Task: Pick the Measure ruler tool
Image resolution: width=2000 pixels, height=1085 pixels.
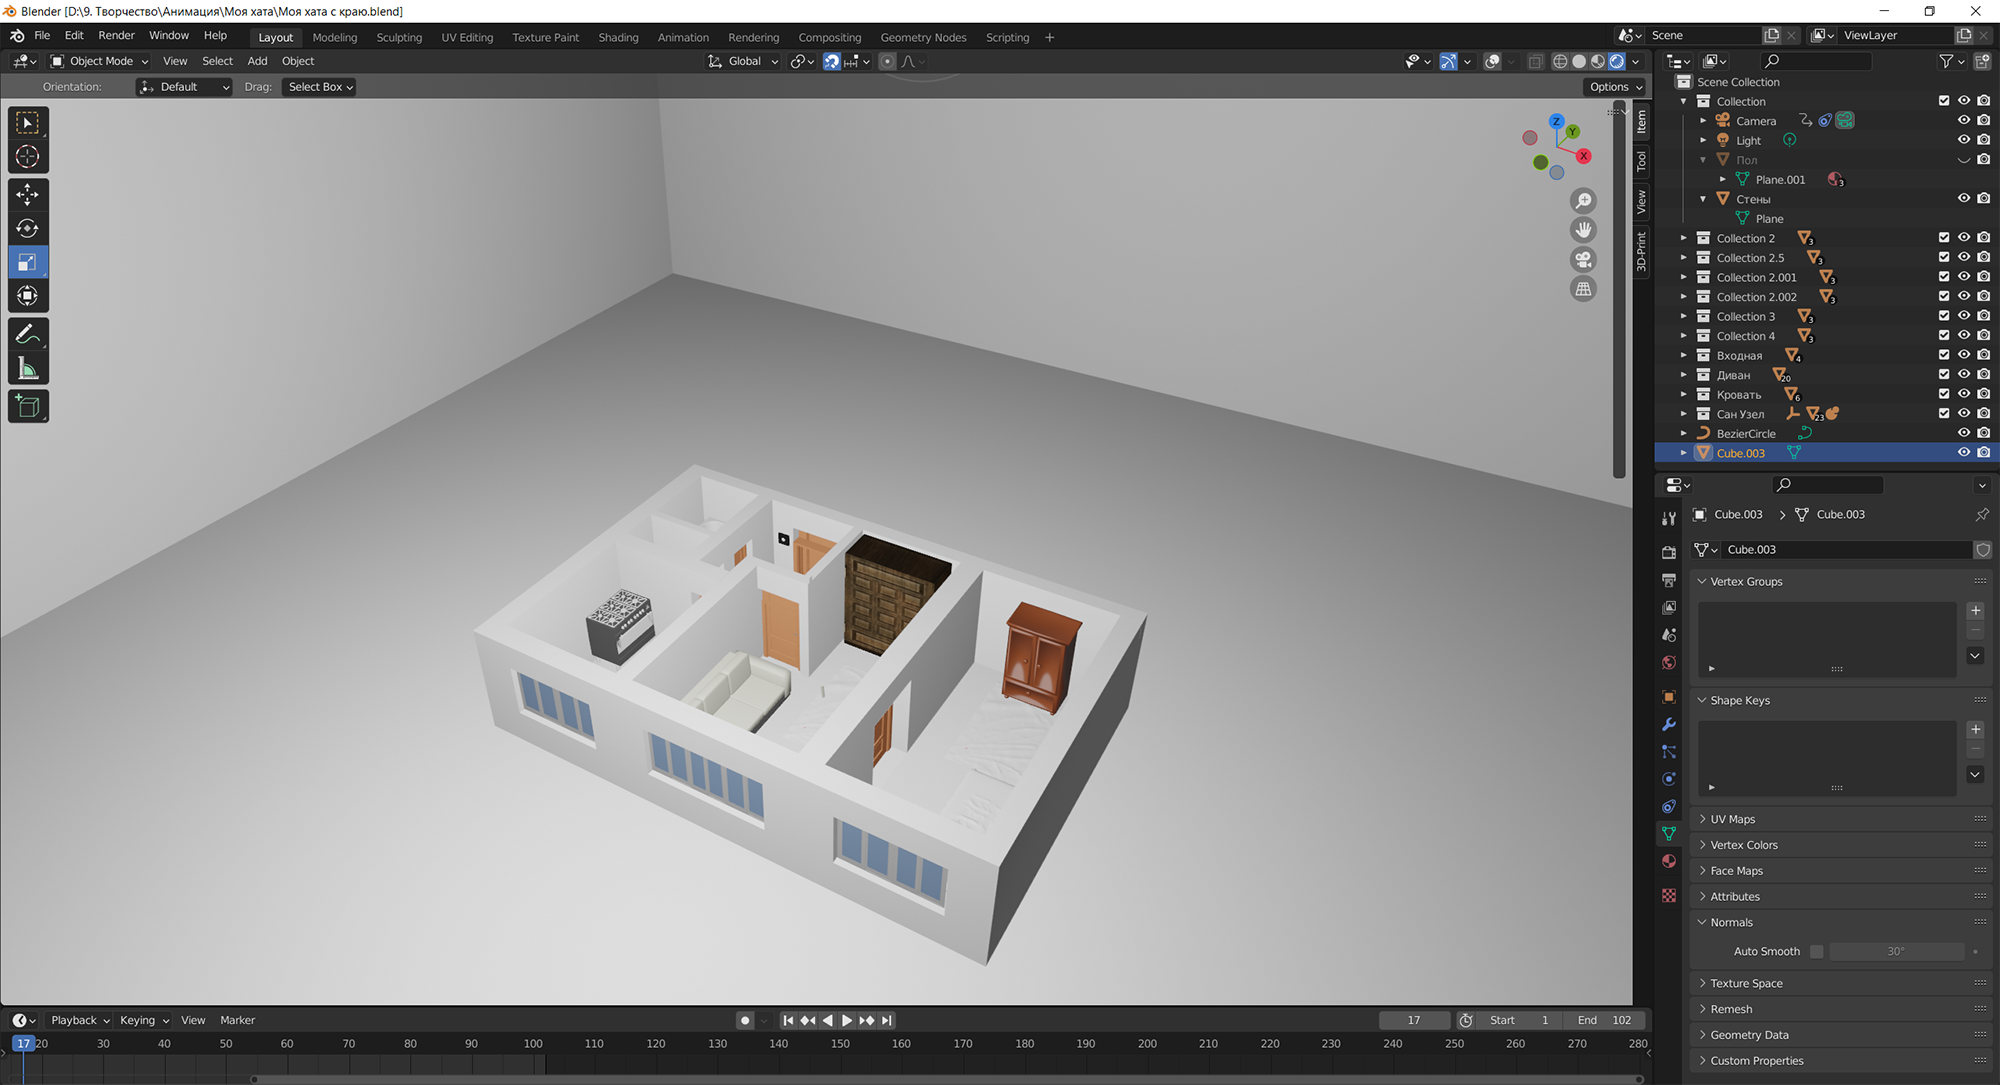Action: 28,370
